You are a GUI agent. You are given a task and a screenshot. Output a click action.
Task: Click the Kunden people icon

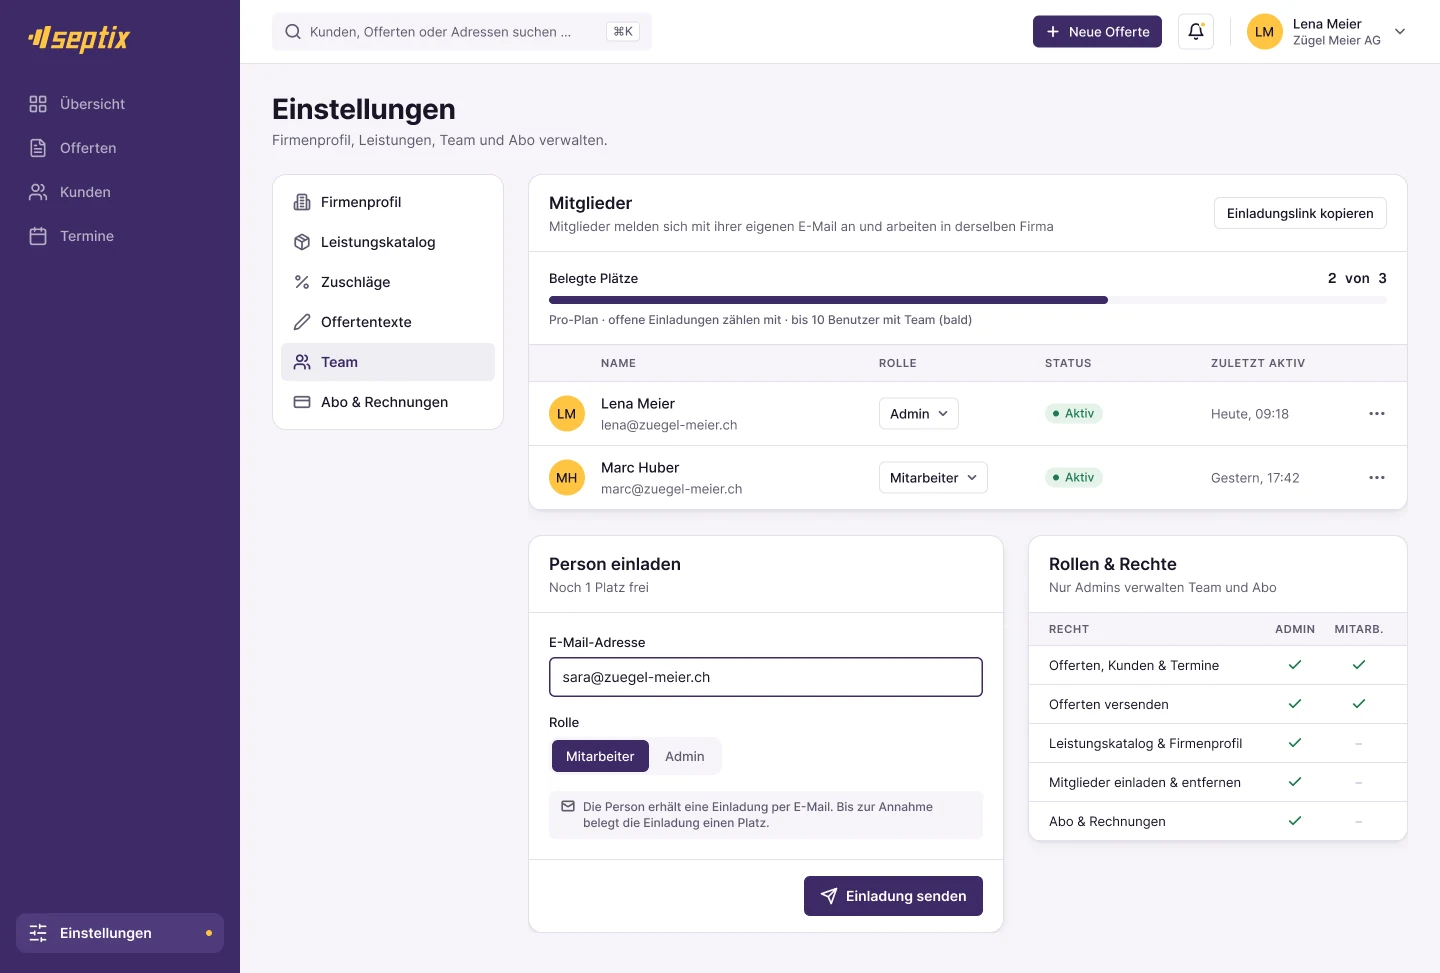click(x=38, y=192)
